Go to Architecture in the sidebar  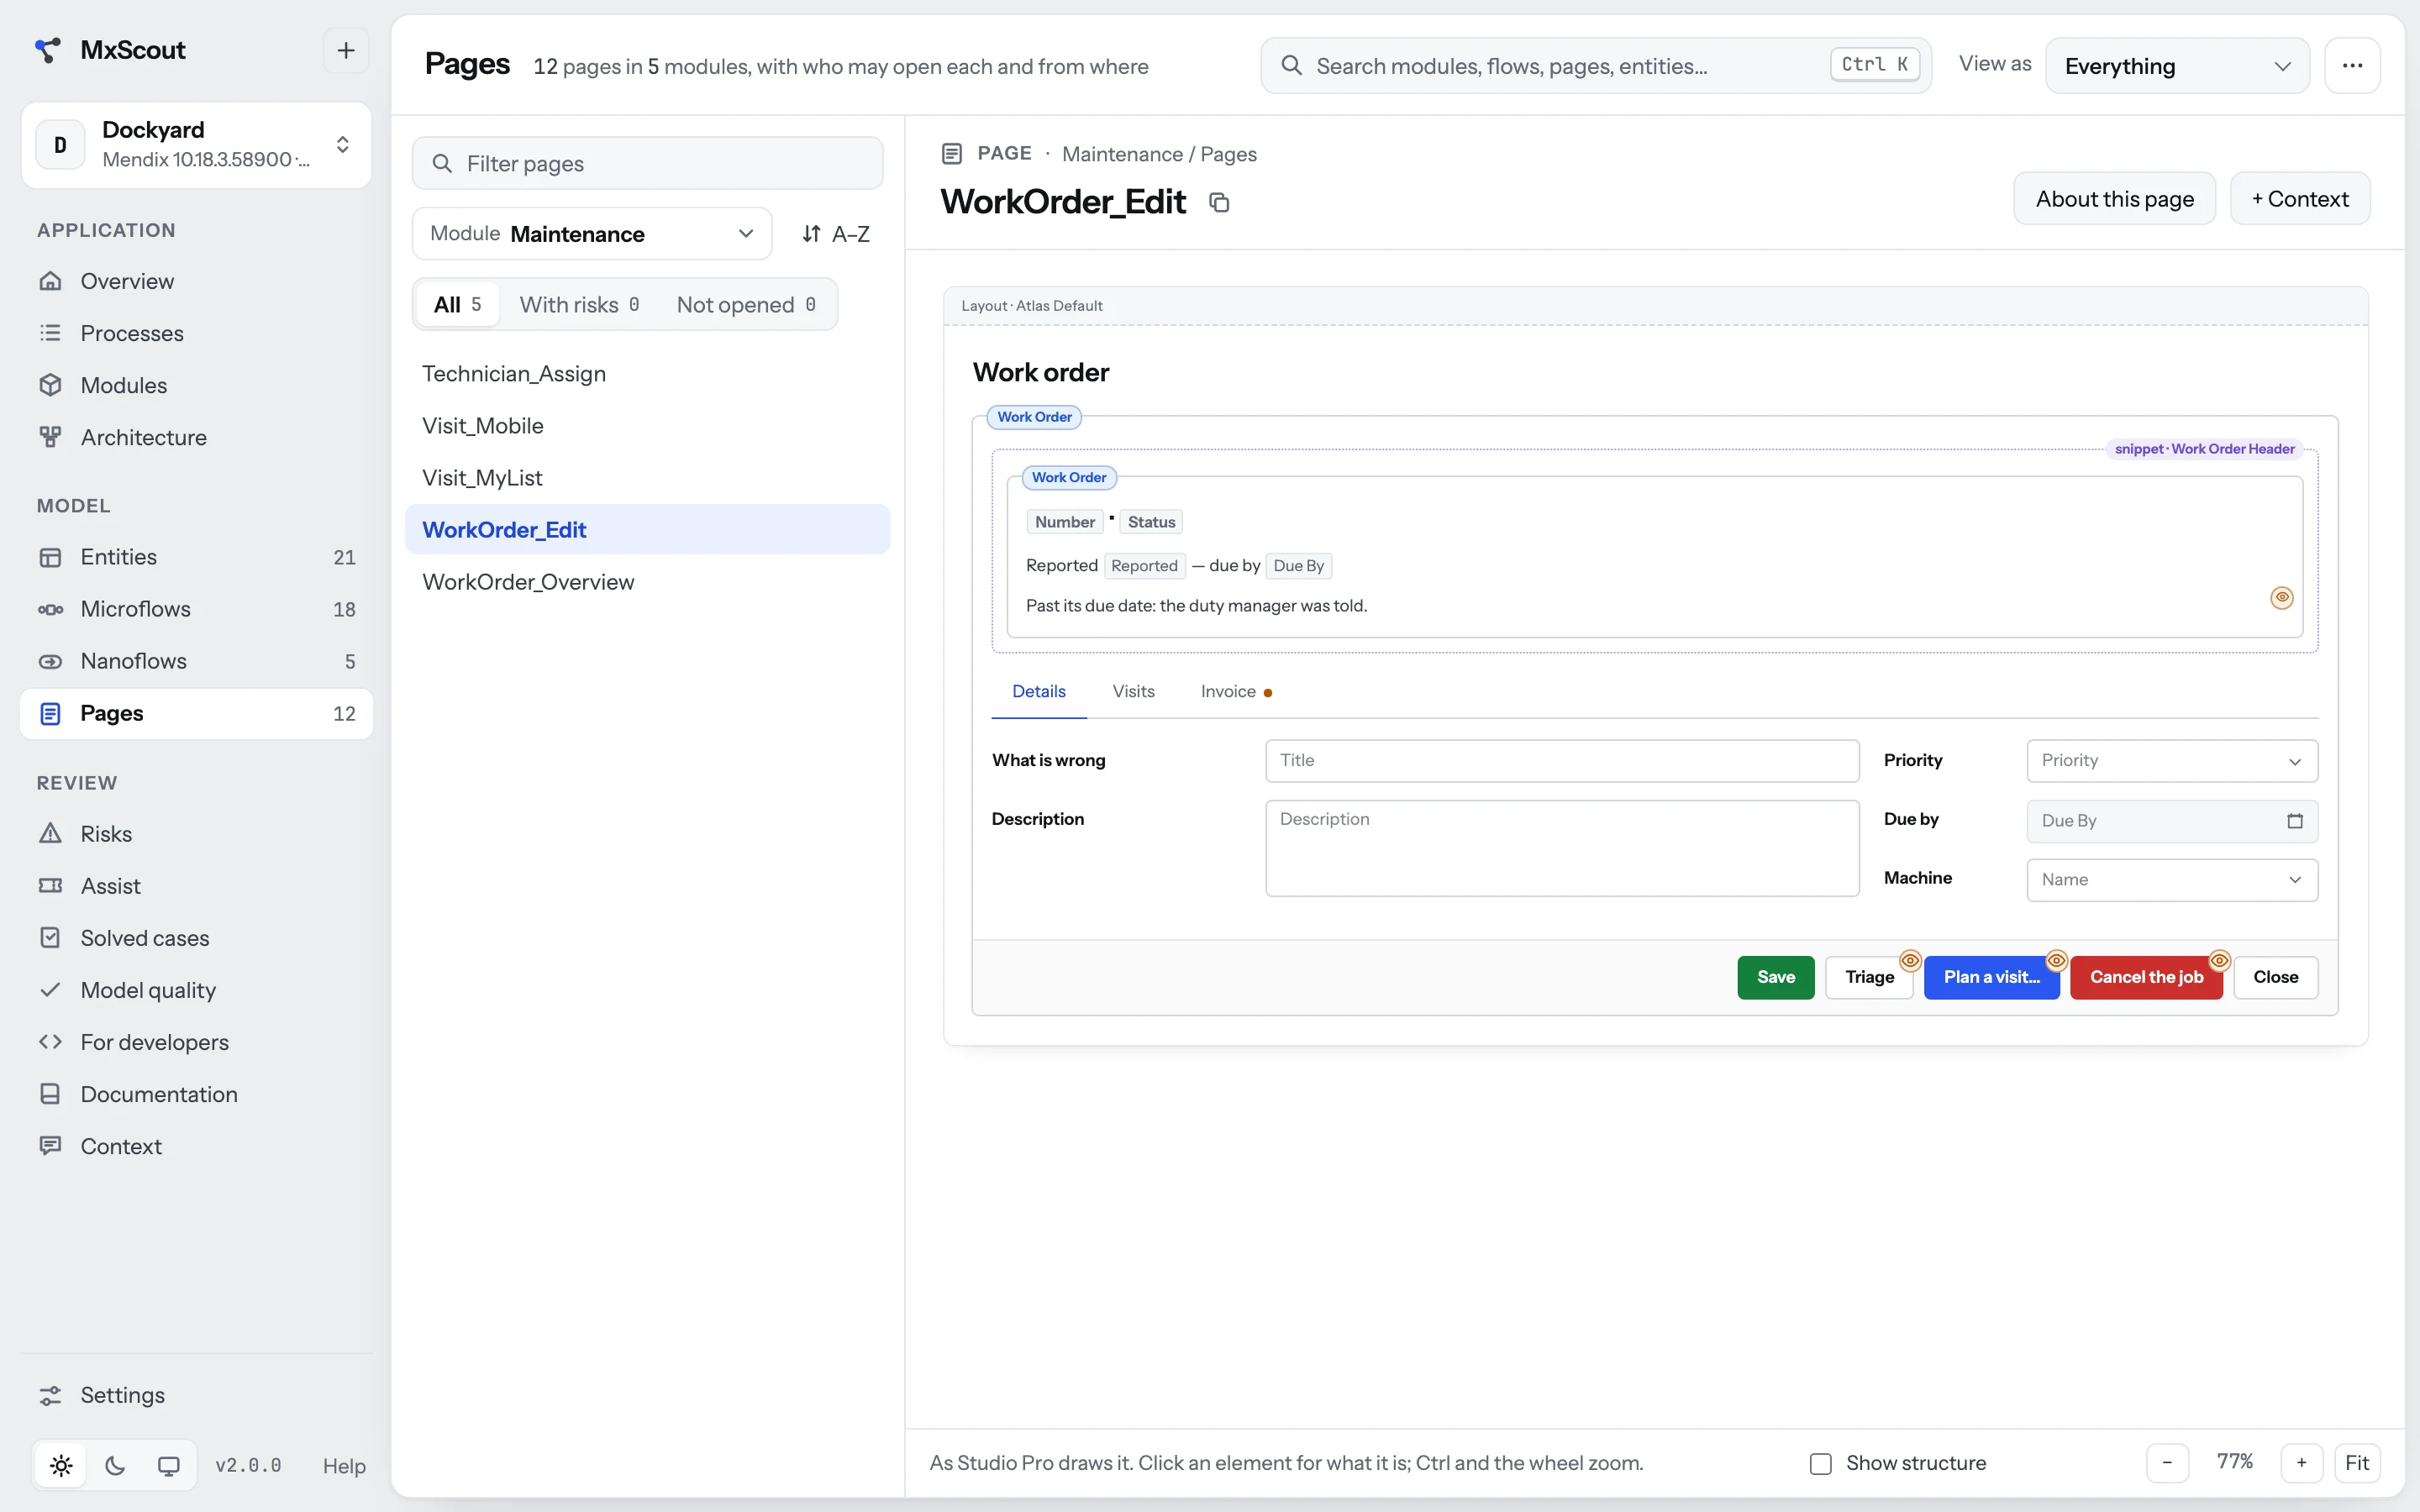[x=196, y=437]
